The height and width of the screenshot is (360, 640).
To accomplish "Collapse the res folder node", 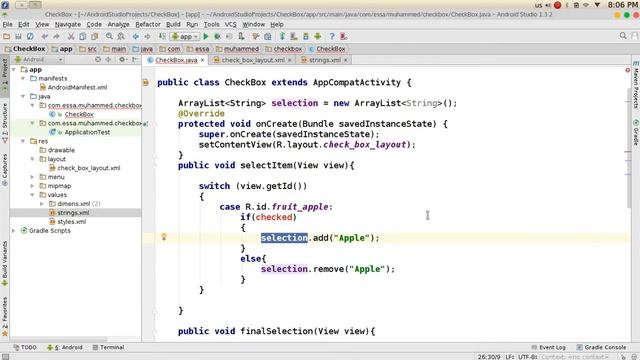I will (x=23, y=141).
